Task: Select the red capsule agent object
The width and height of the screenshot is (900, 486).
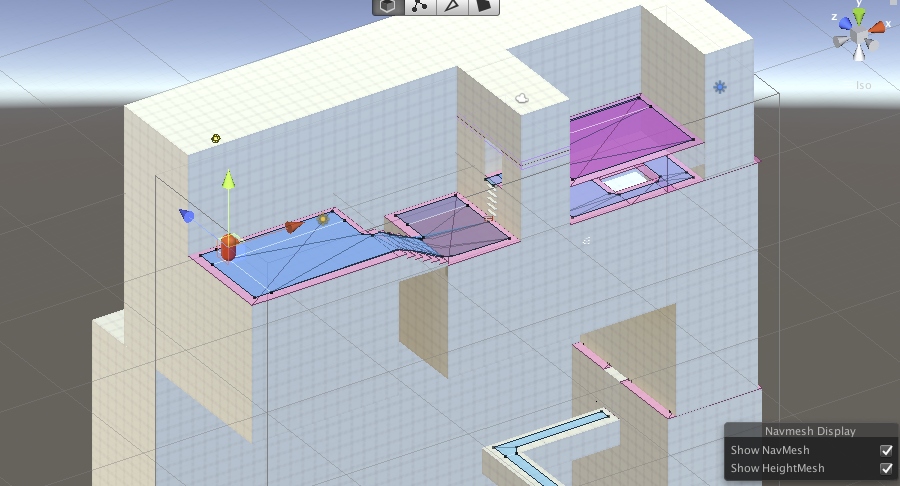Action: click(228, 248)
